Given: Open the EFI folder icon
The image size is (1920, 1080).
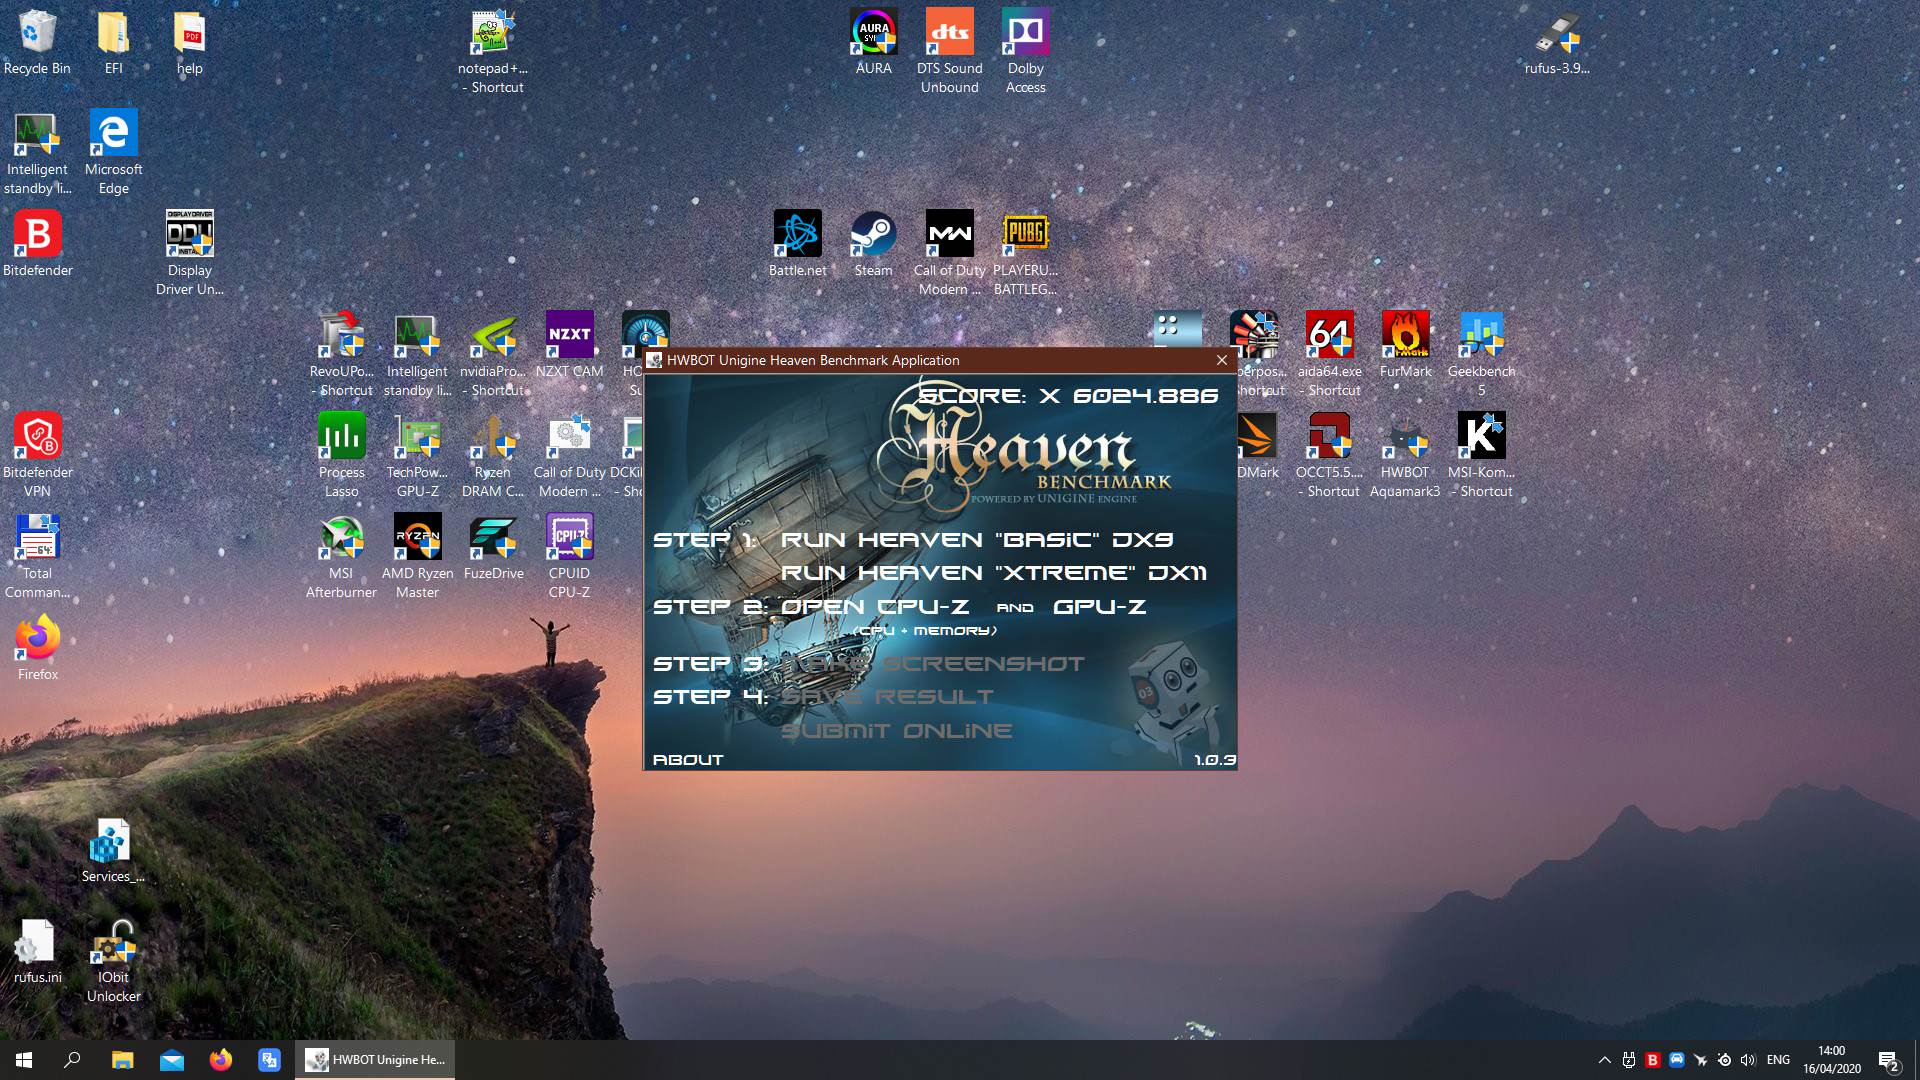Looking at the screenshot, I should click(x=113, y=43).
